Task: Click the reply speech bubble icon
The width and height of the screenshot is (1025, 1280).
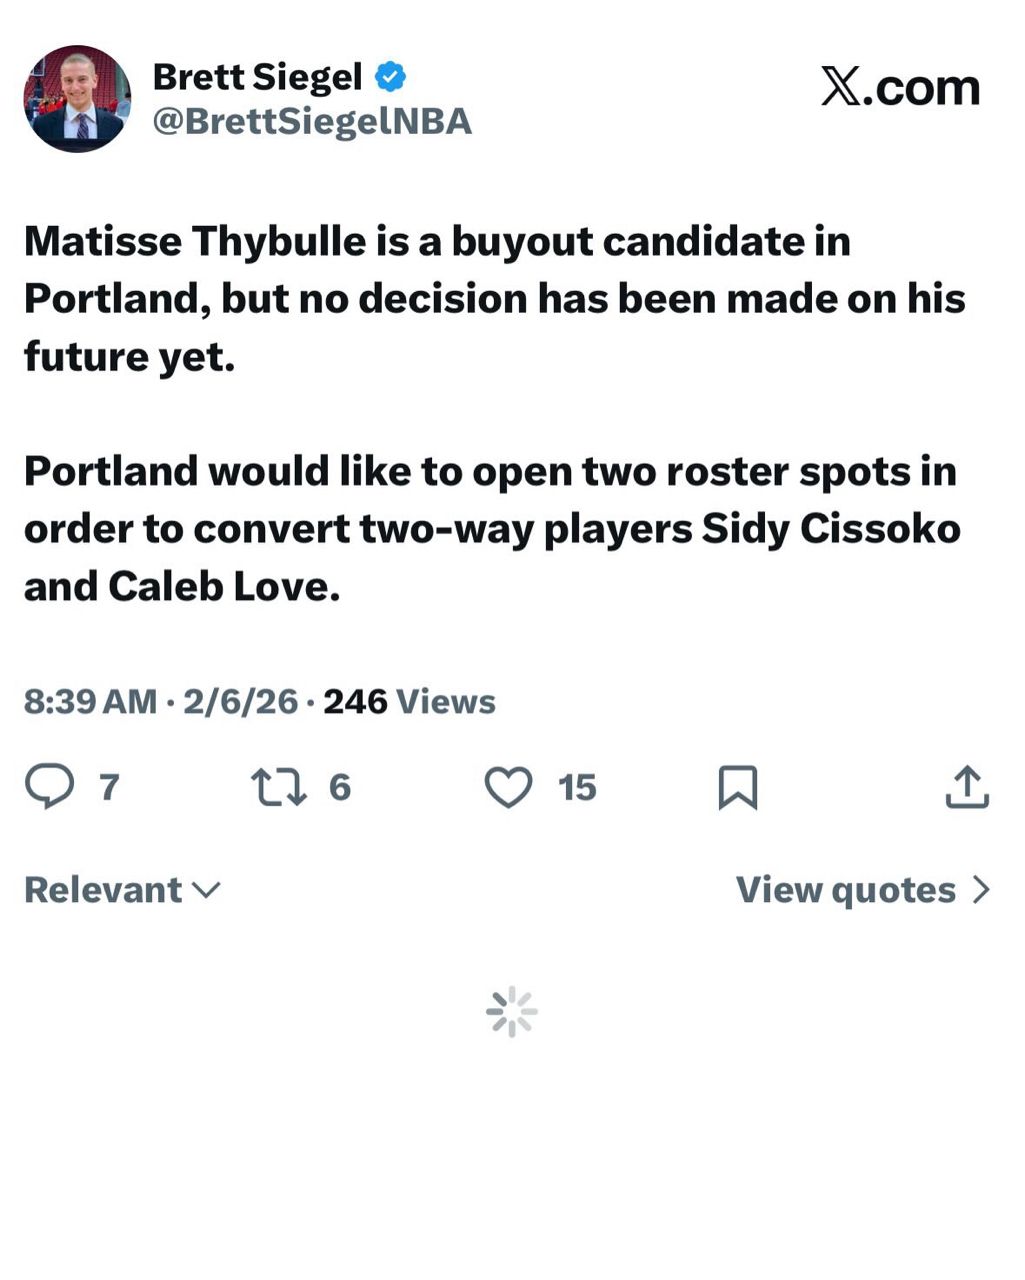Action: [49, 787]
